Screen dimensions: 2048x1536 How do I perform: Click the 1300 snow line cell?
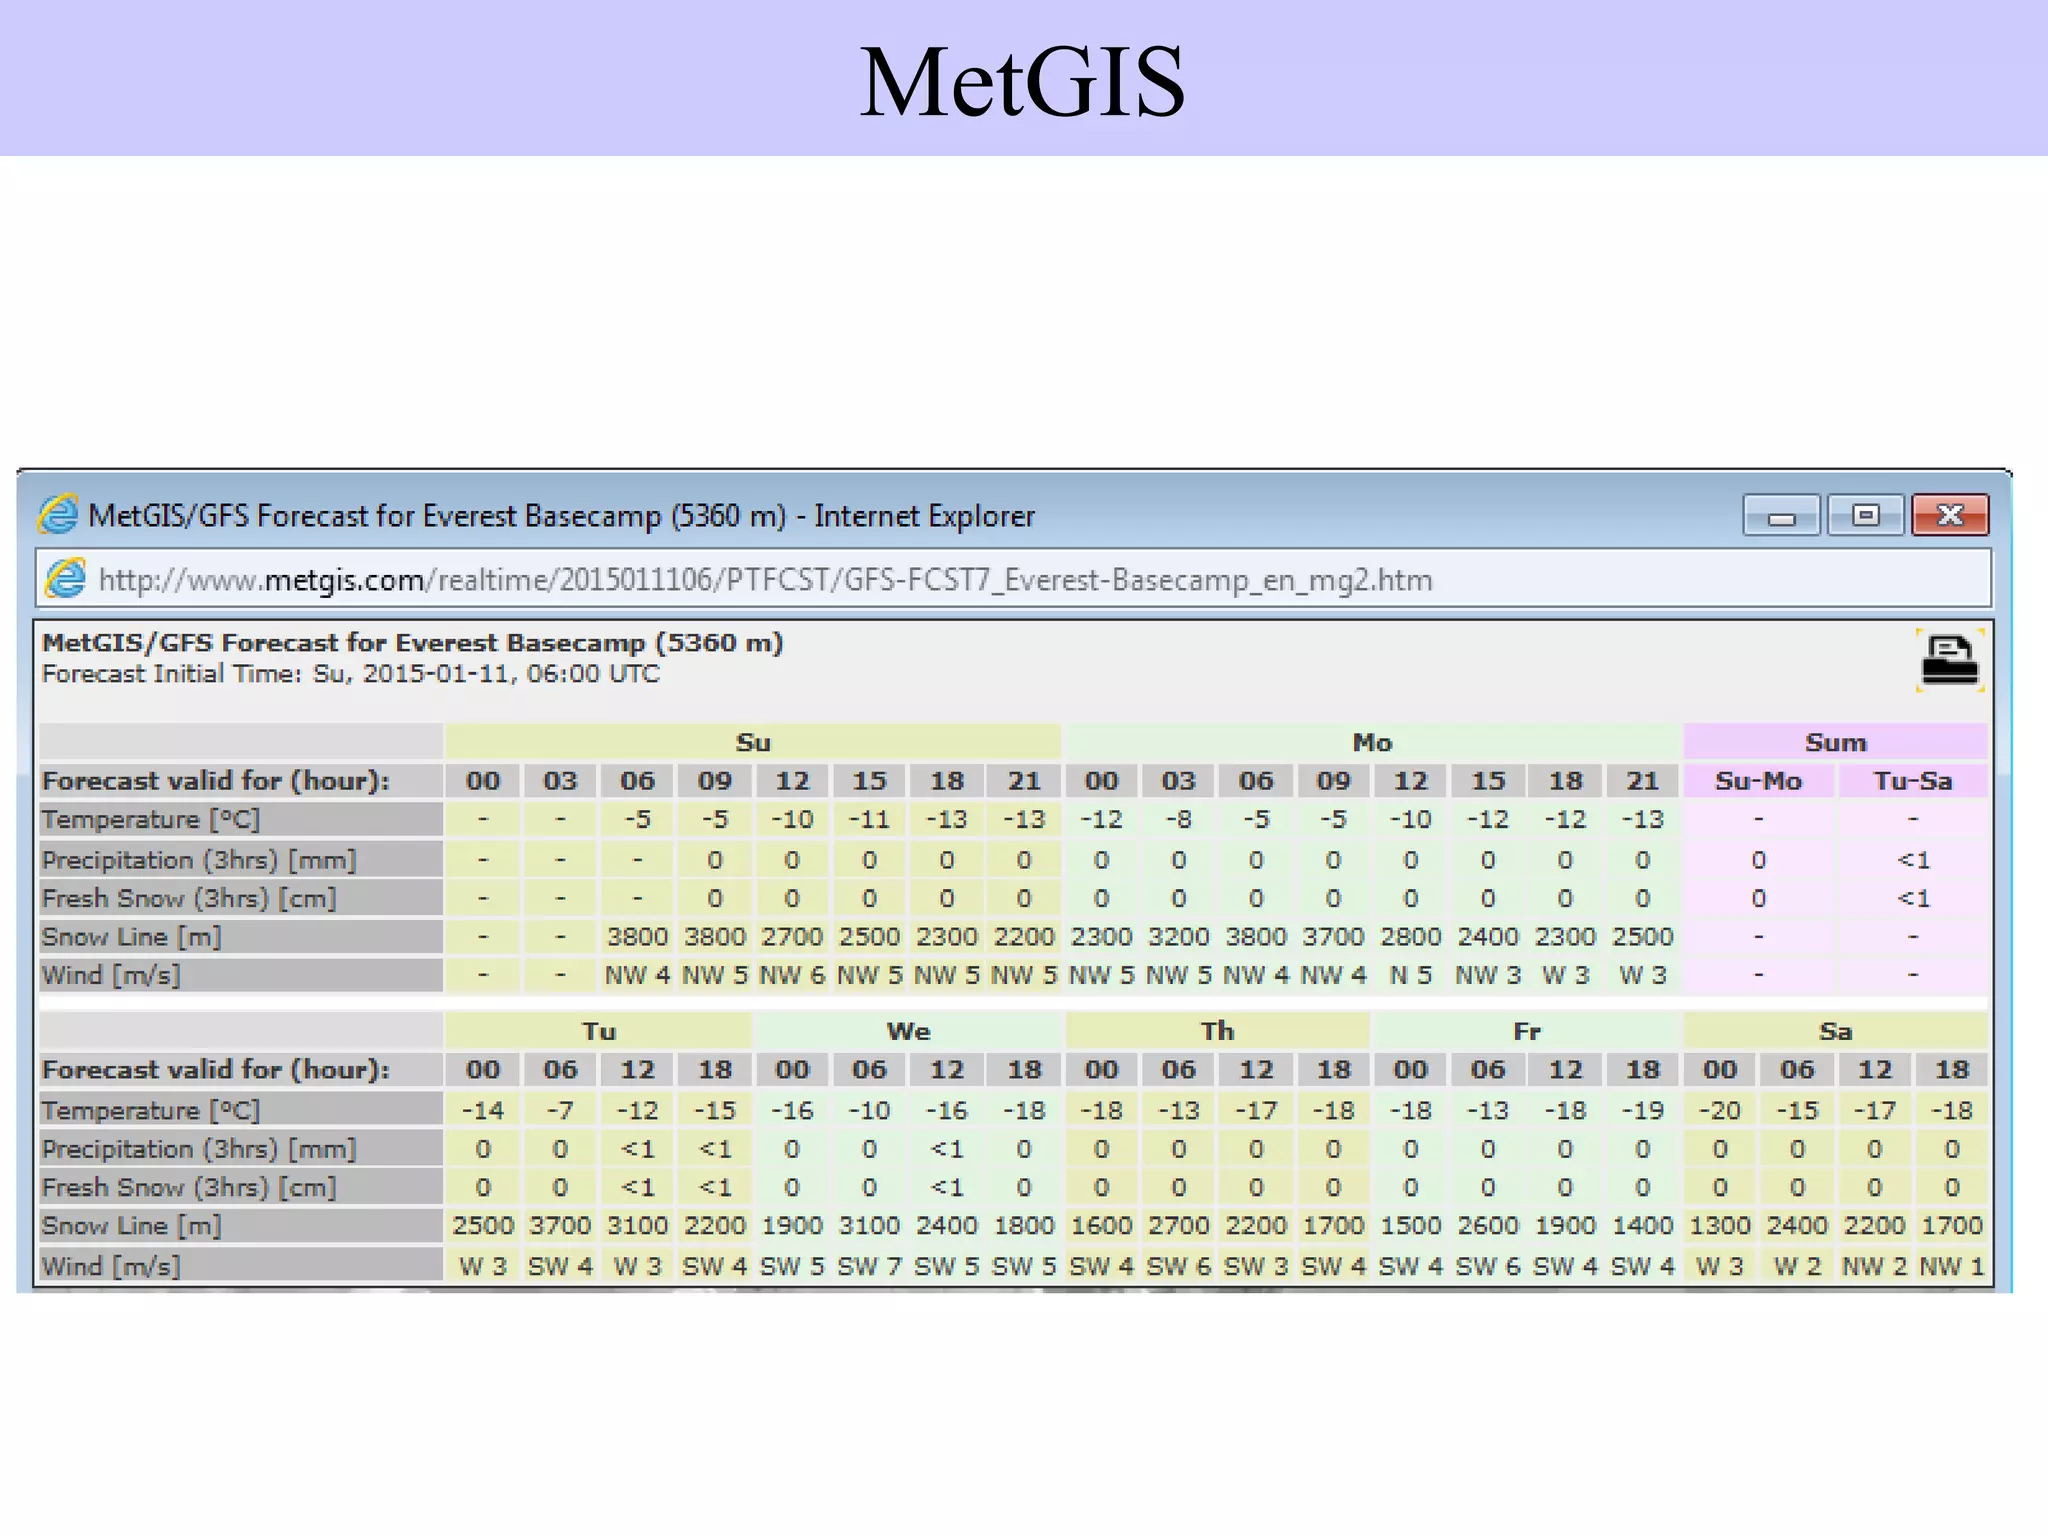coord(1720,1226)
